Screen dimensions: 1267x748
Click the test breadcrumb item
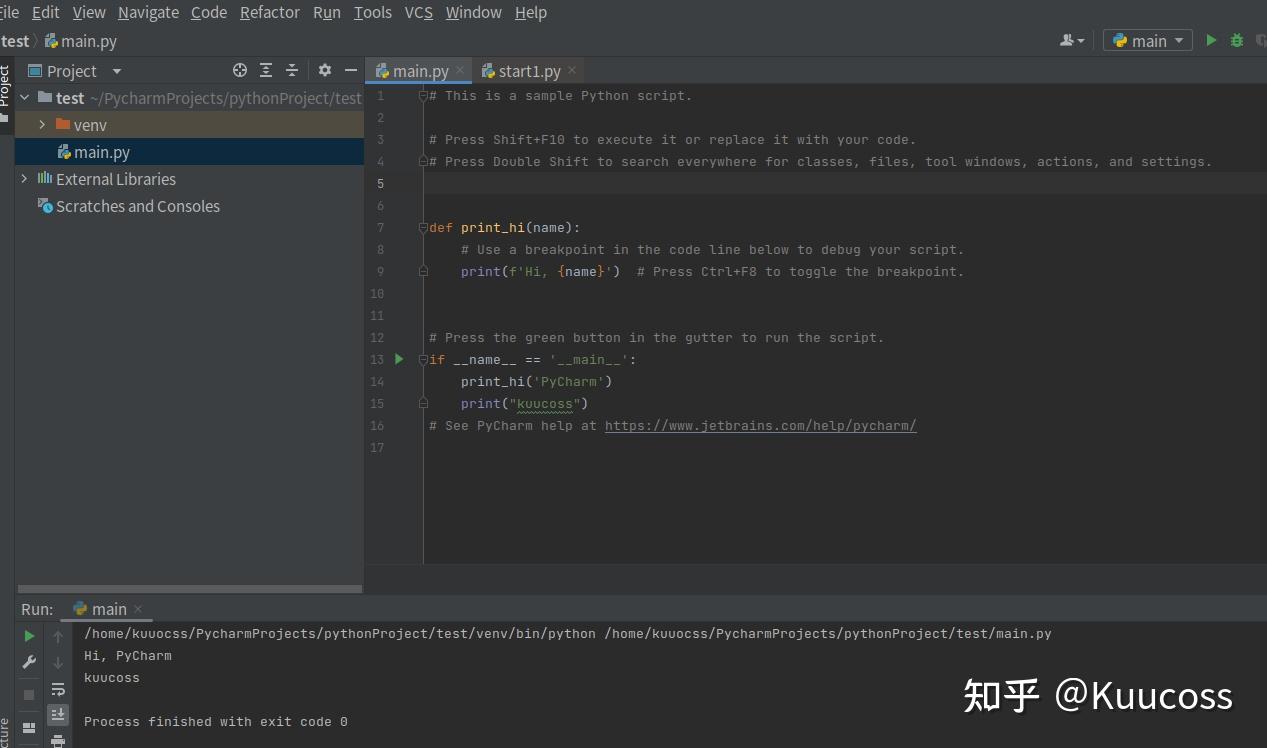point(14,40)
